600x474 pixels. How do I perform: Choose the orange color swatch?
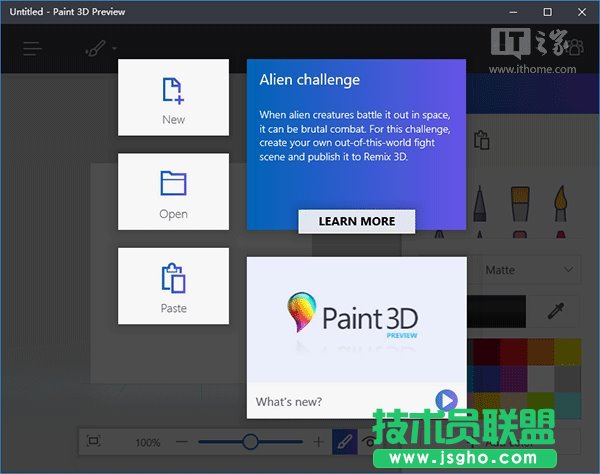point(541,352)
